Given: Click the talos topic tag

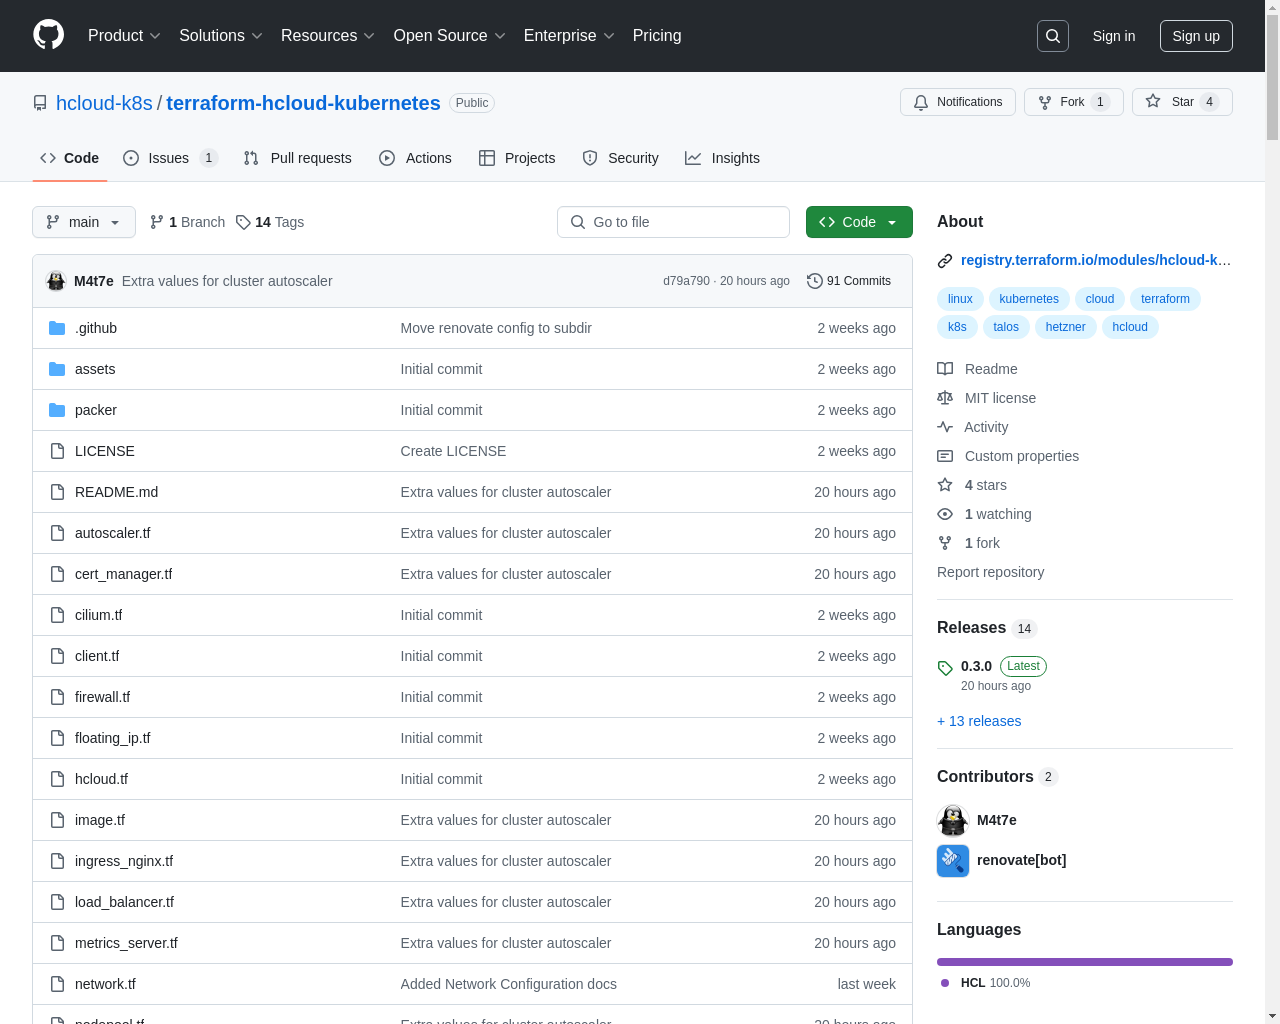Looking at the screenshot, I should (x=1006, y=327).
